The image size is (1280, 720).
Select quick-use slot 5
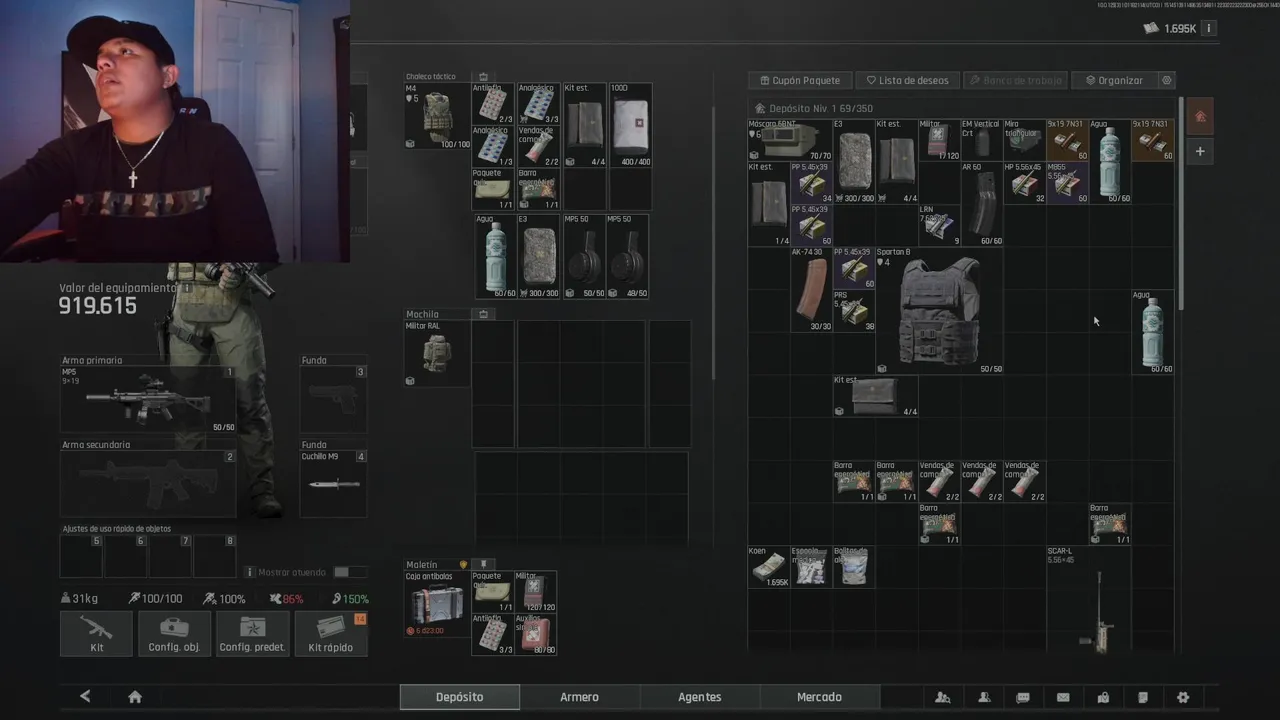pos(82,556)
